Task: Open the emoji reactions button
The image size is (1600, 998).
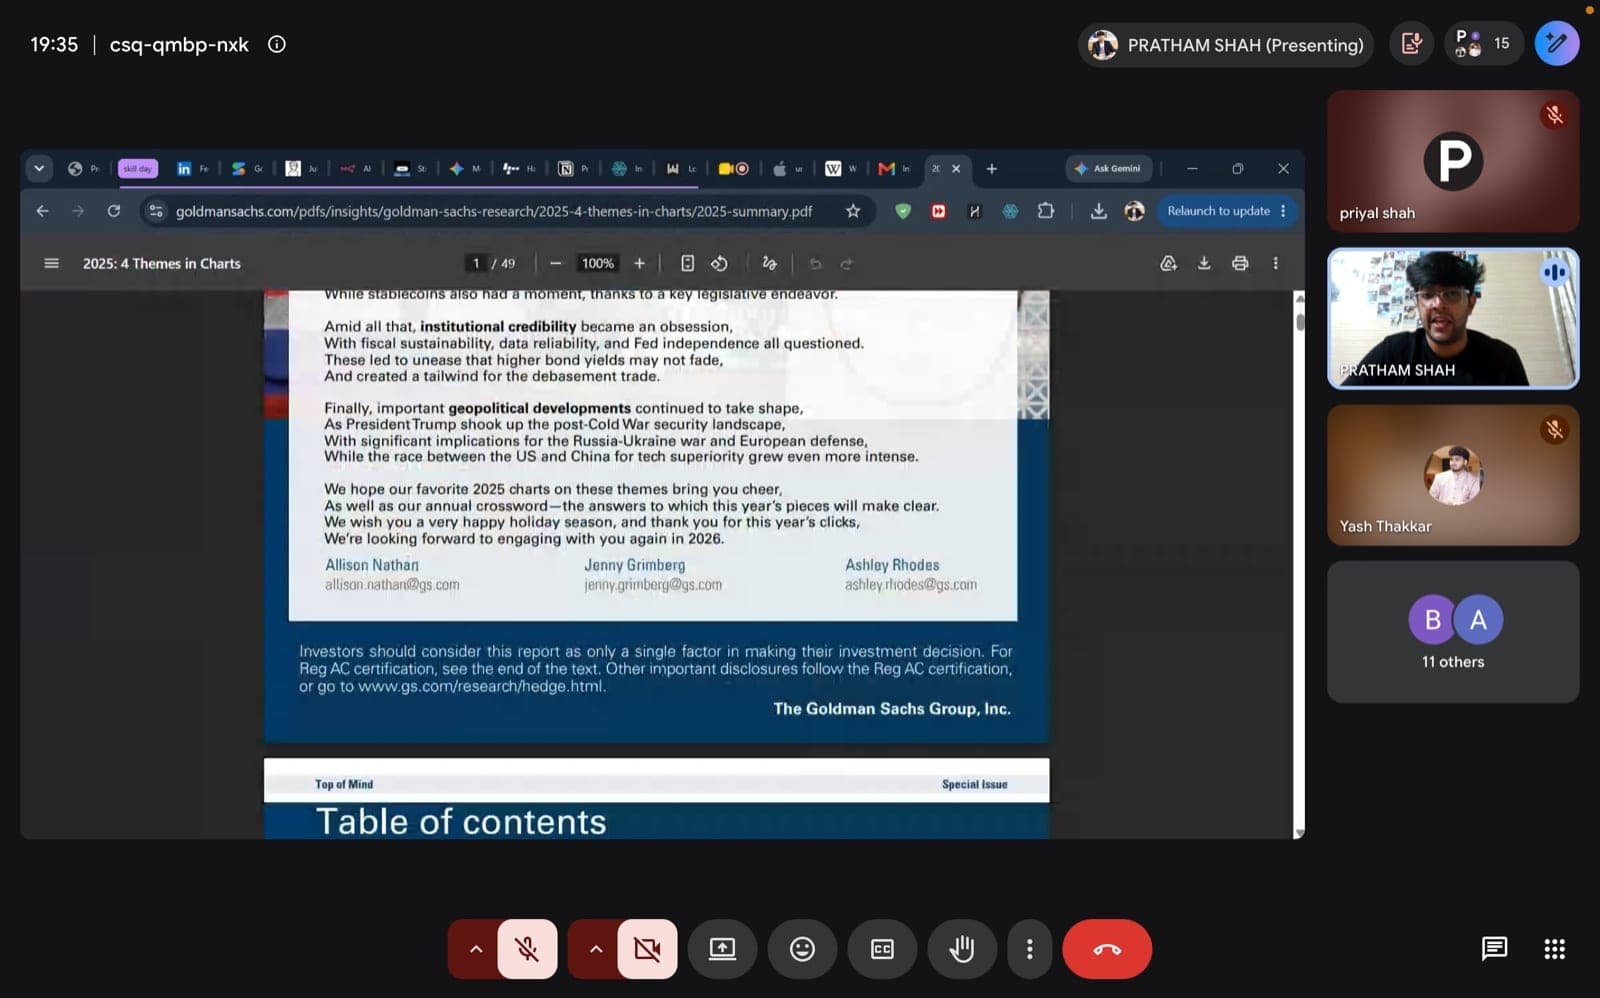Action: [x=802, y=949]
